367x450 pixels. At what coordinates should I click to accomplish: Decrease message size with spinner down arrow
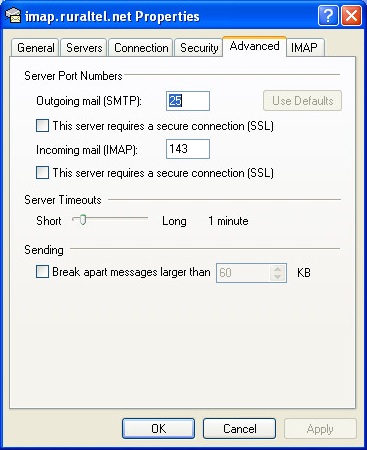(277, 277)
